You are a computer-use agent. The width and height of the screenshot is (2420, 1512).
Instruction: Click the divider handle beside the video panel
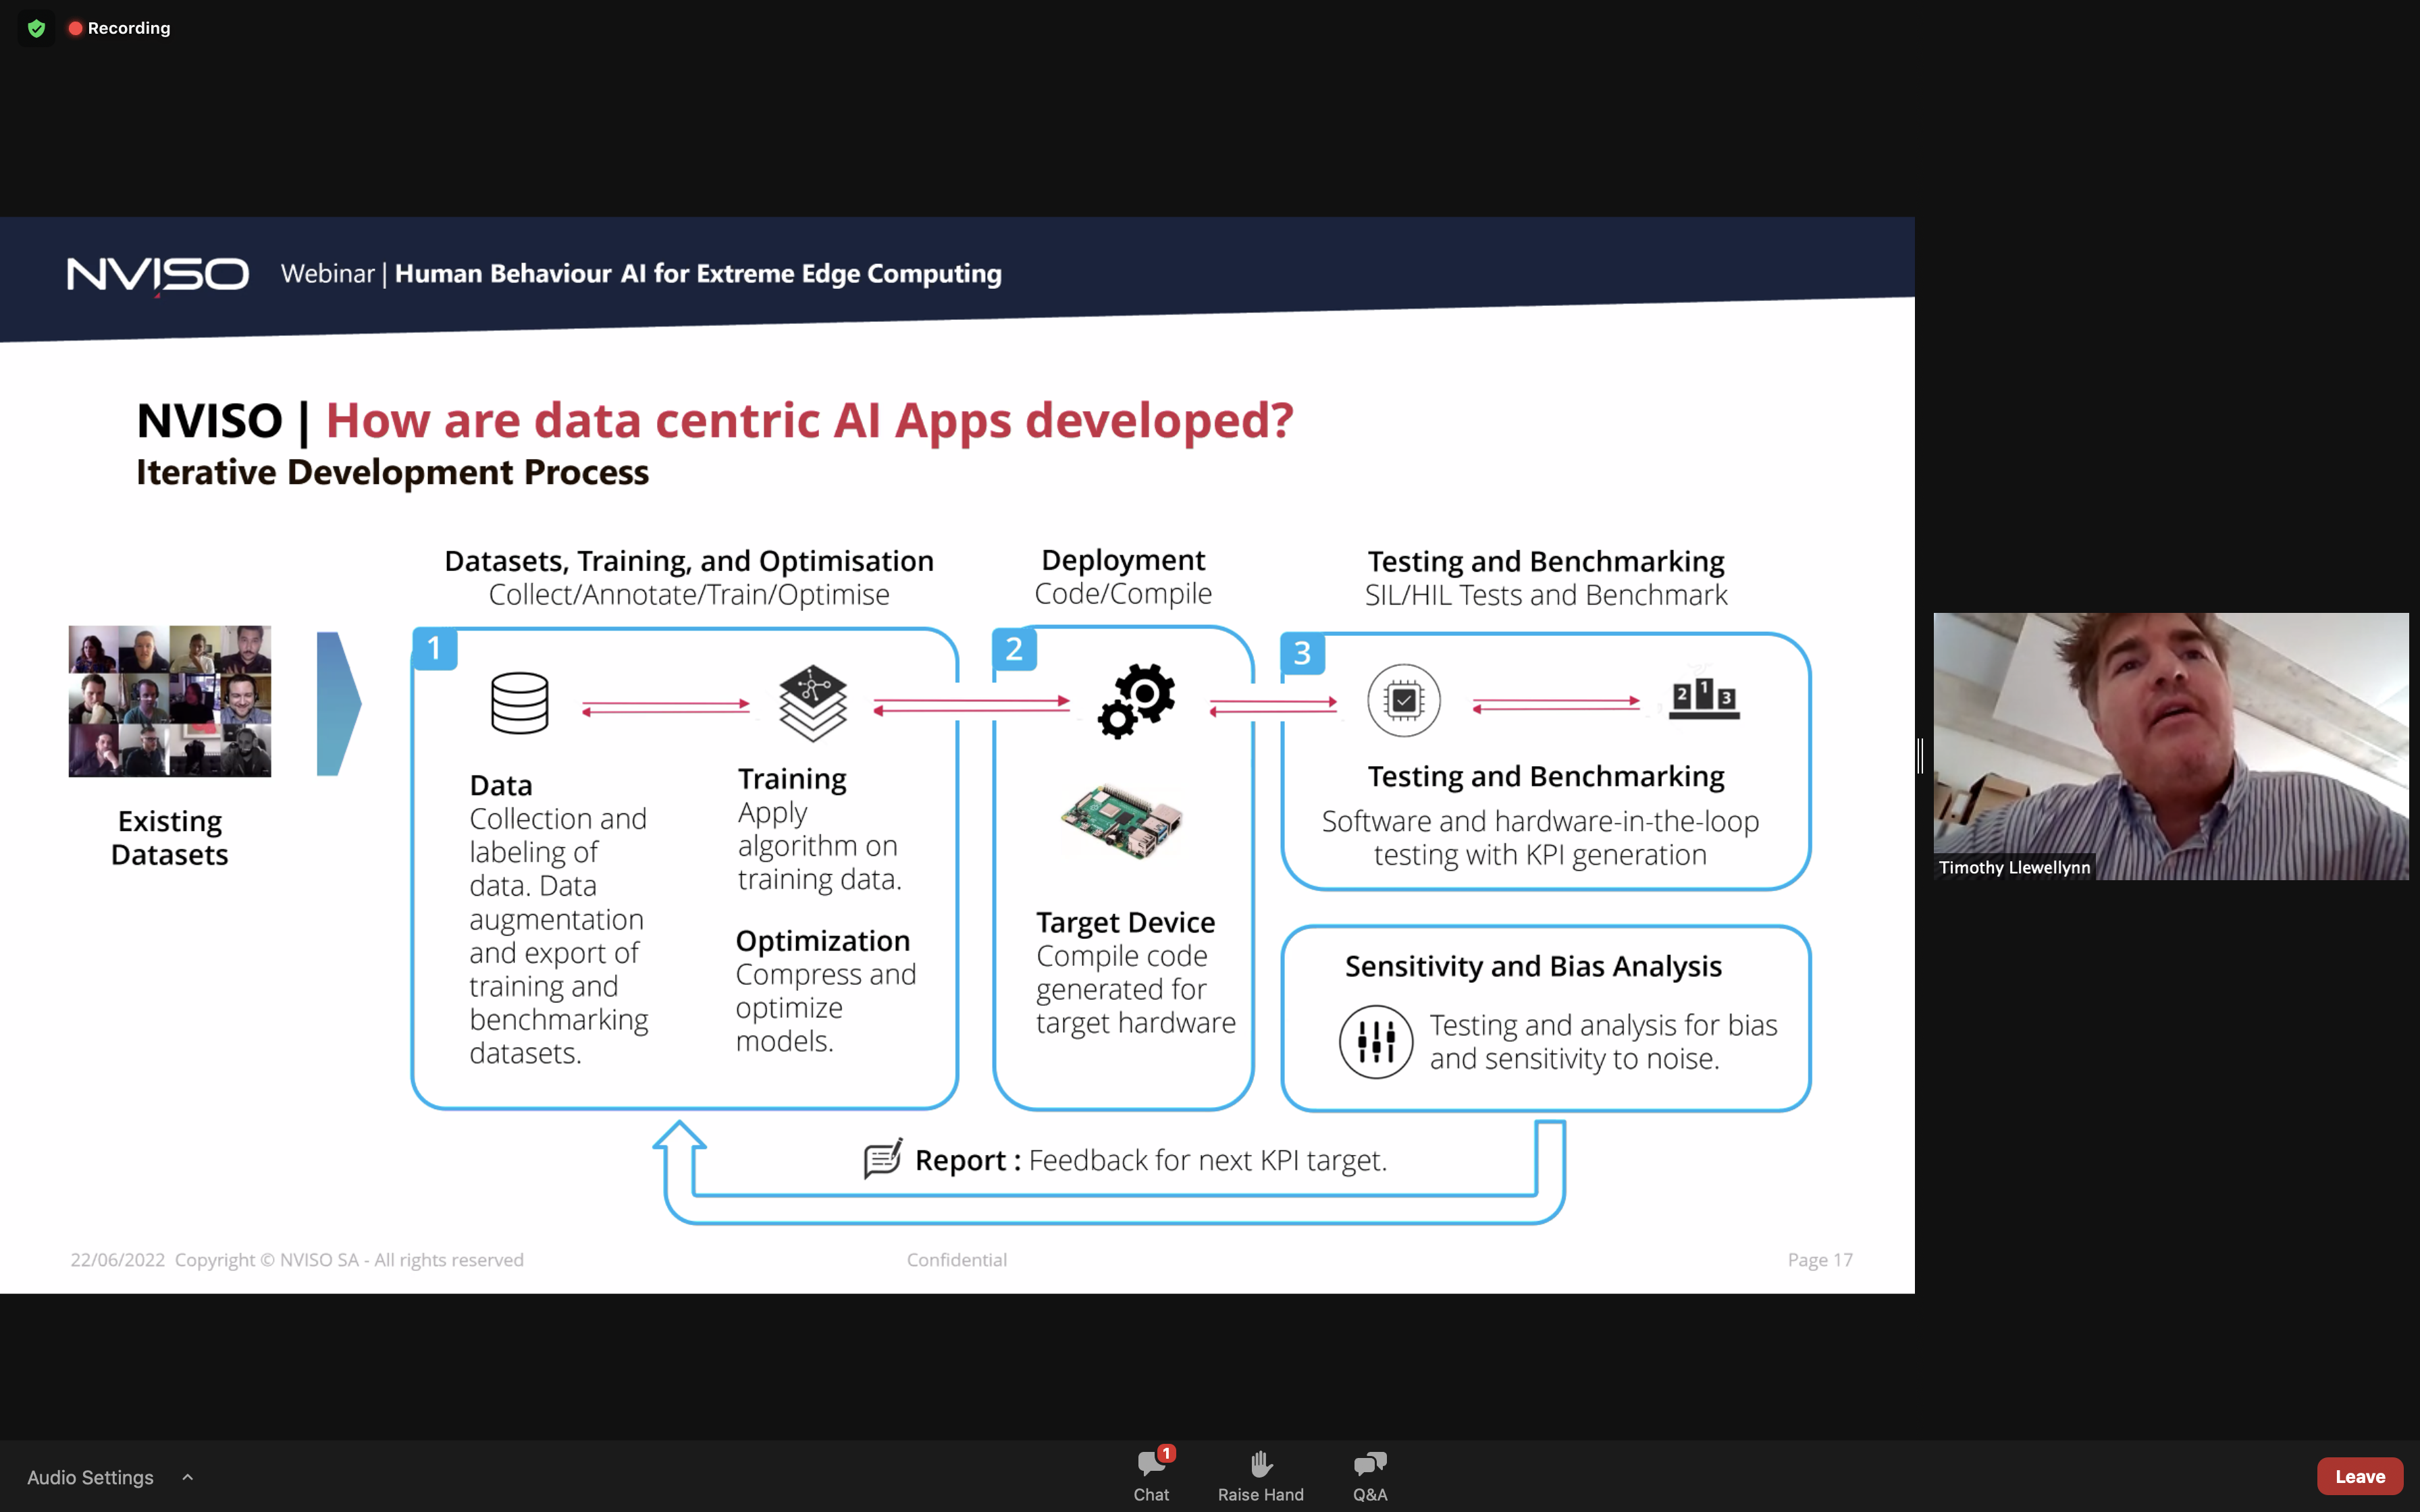coord(1920,756)
